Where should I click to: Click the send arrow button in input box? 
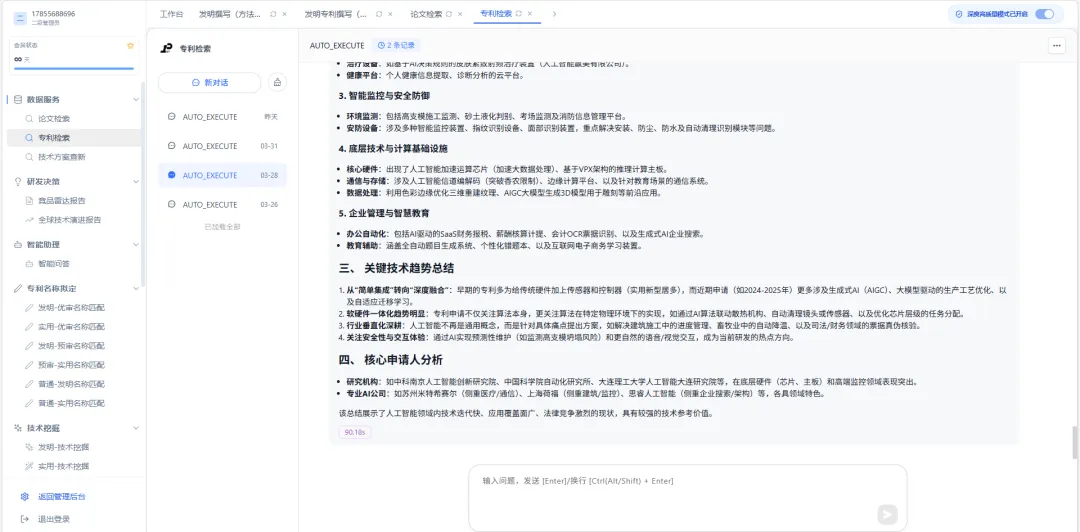[887, 514]
